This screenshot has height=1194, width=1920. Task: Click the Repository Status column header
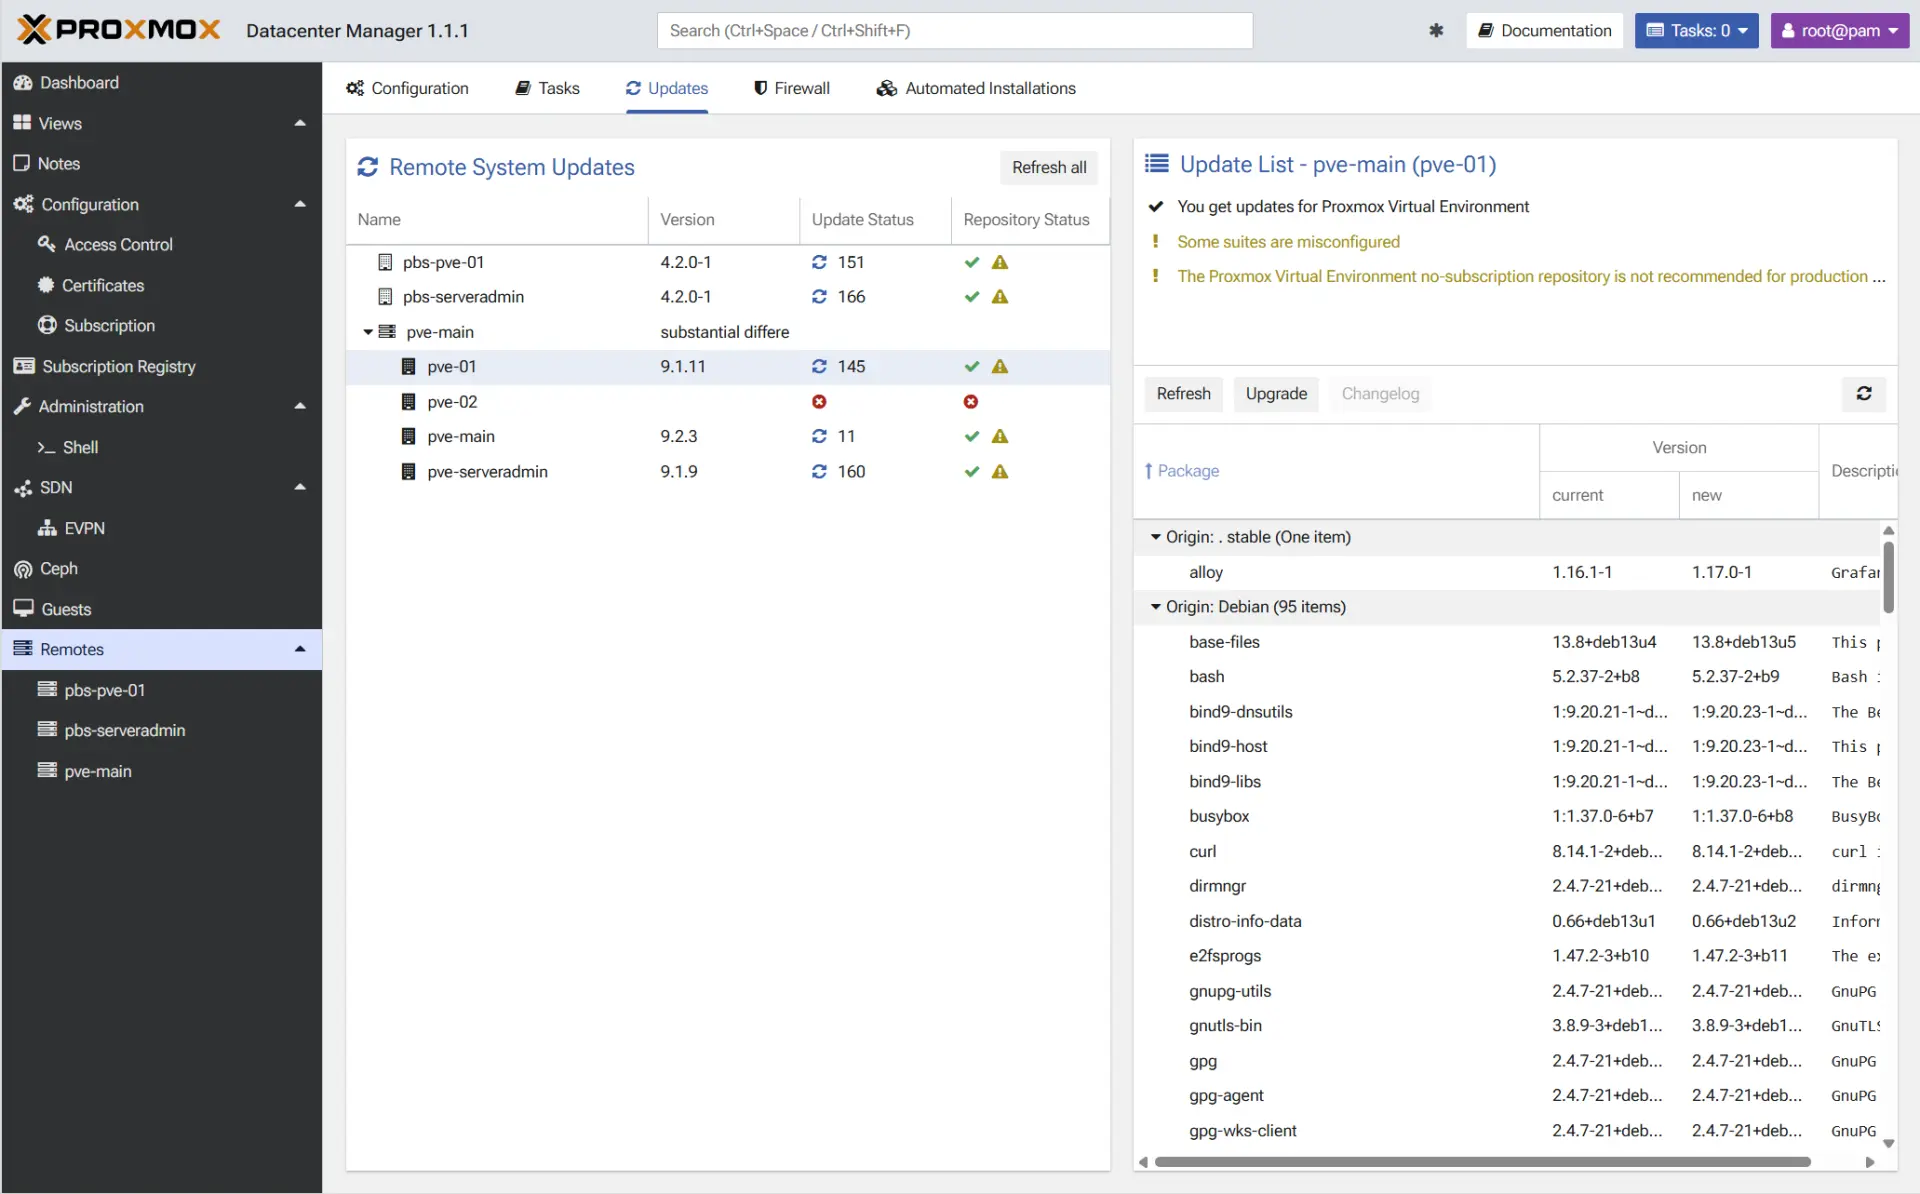coord(1030,220)
